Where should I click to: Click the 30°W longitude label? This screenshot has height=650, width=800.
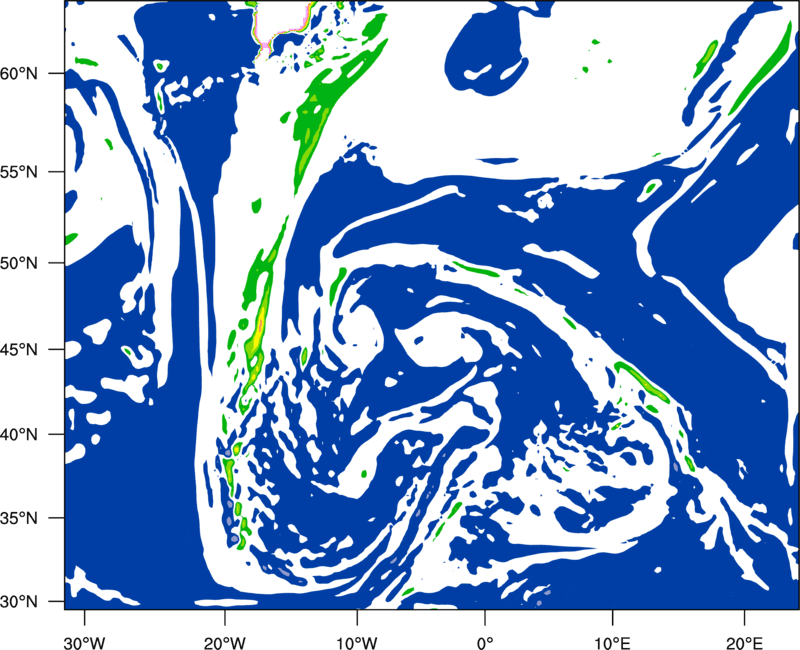point(84,643)
